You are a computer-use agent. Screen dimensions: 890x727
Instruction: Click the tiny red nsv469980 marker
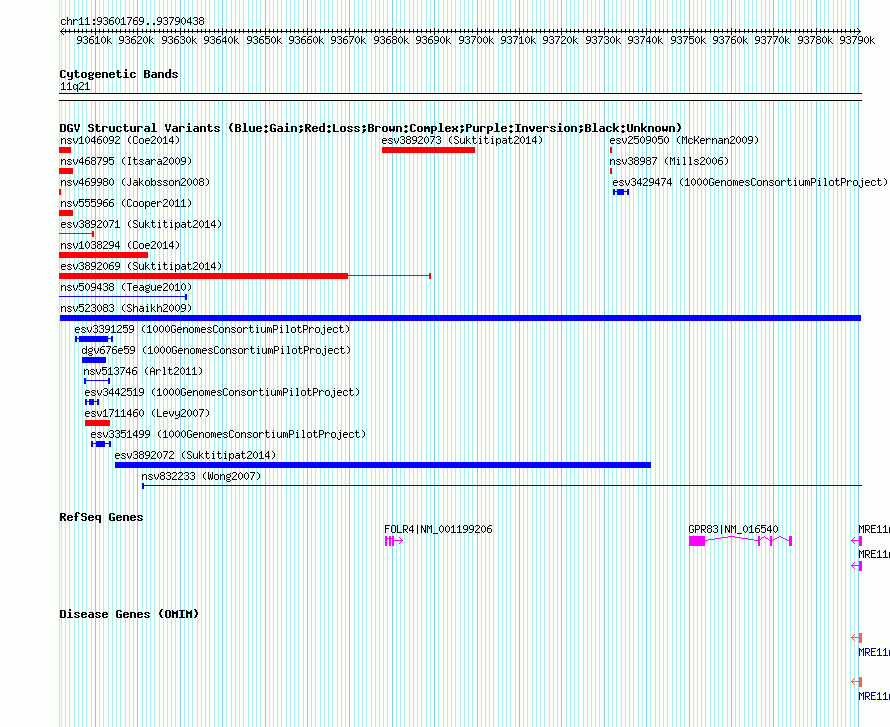coord(60,192)
